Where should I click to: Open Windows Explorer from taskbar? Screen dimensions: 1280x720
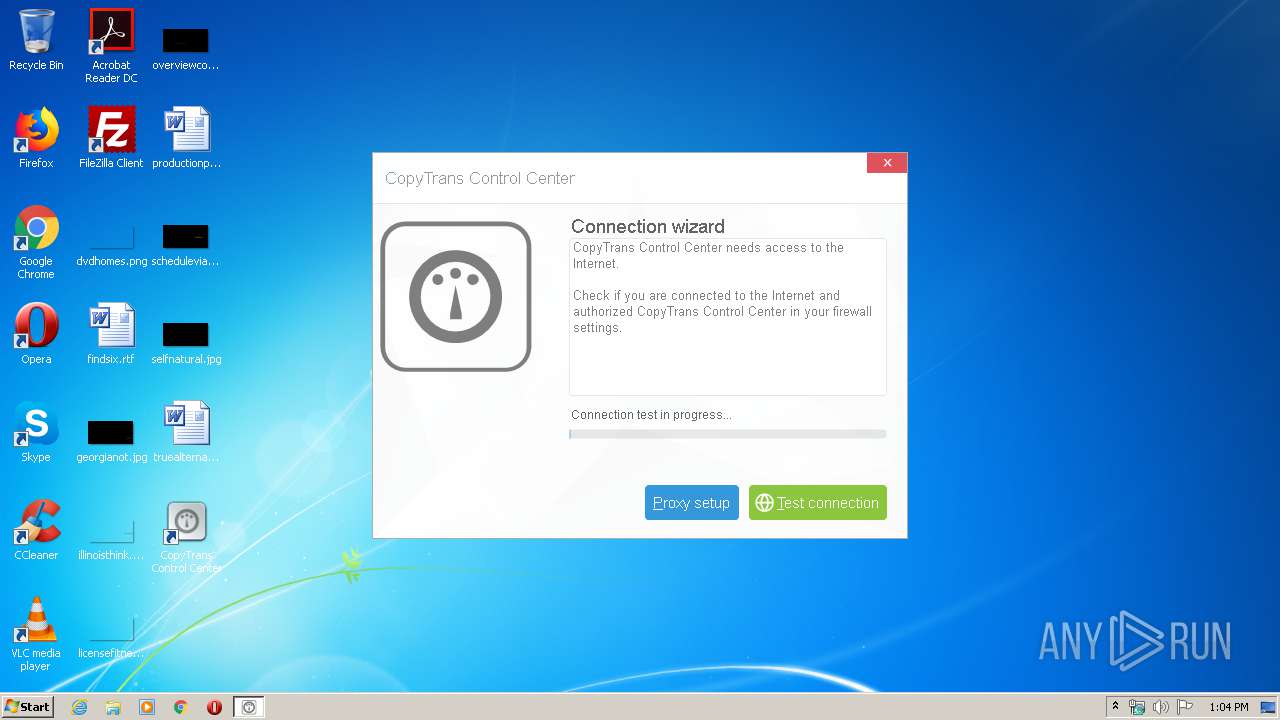(113, 707)
